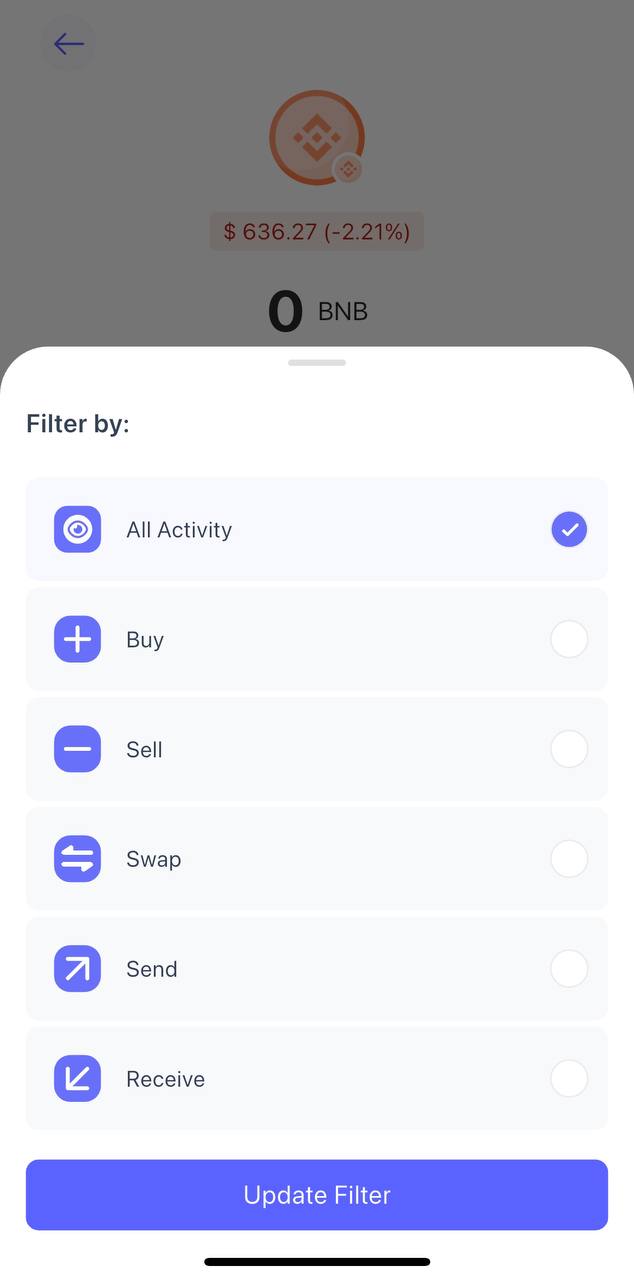Screen dimensions: 634x1279
Task: Enable the Swap filter circle
Action: click(569, 858)
